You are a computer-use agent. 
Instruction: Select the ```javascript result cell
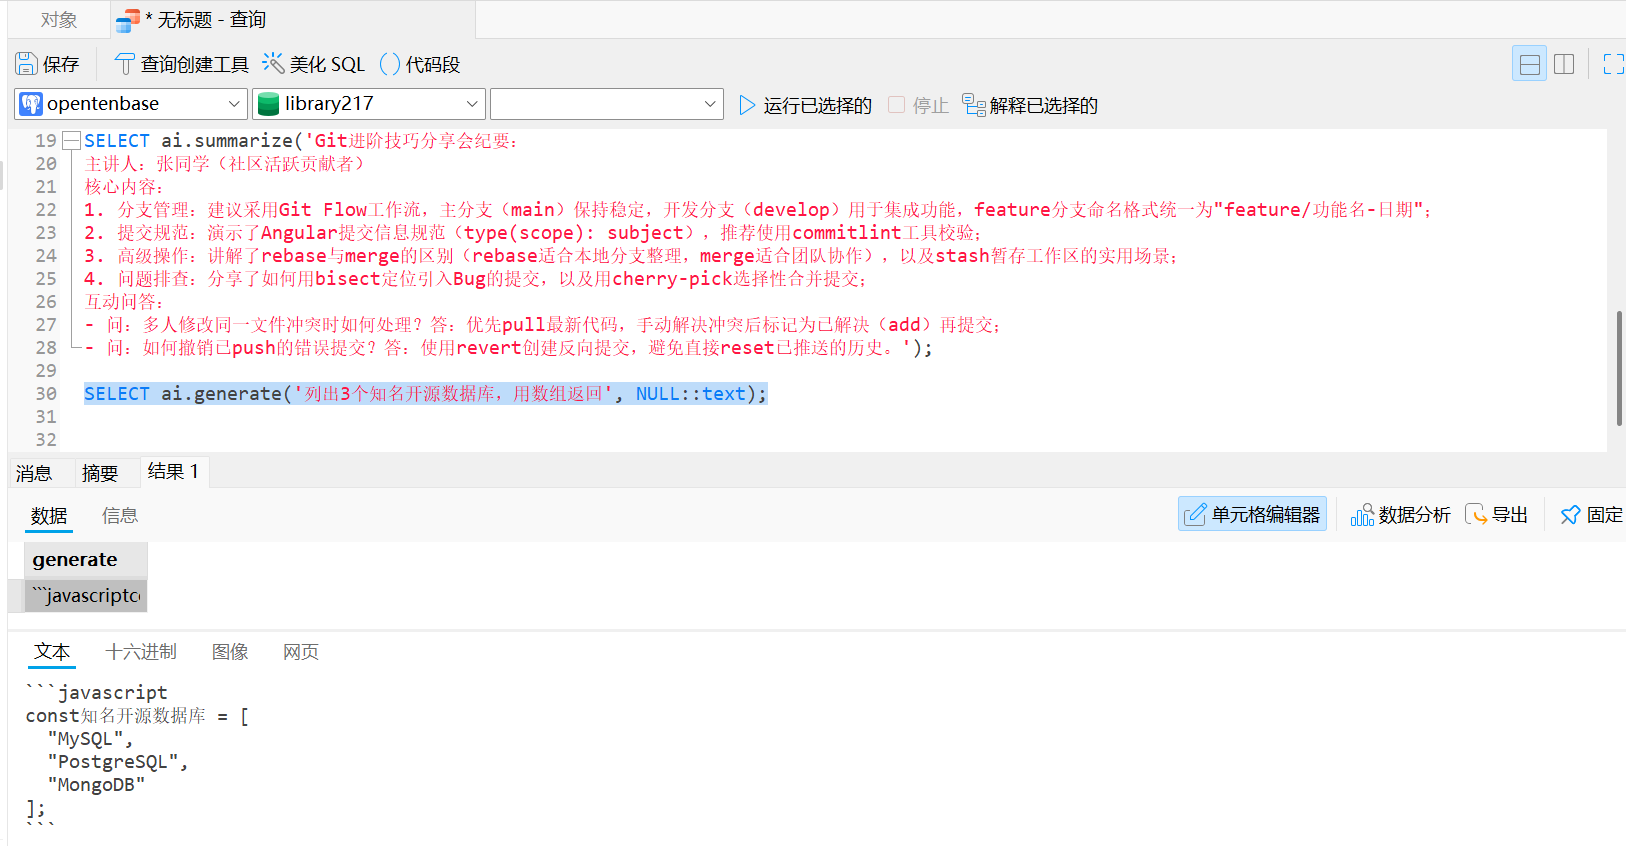pos(86,596)
